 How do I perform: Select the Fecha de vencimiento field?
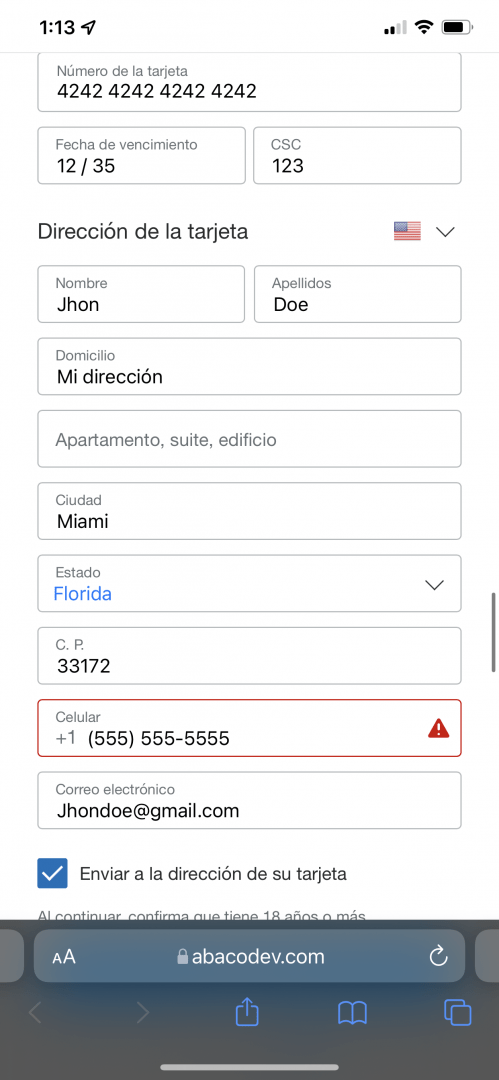141,156
